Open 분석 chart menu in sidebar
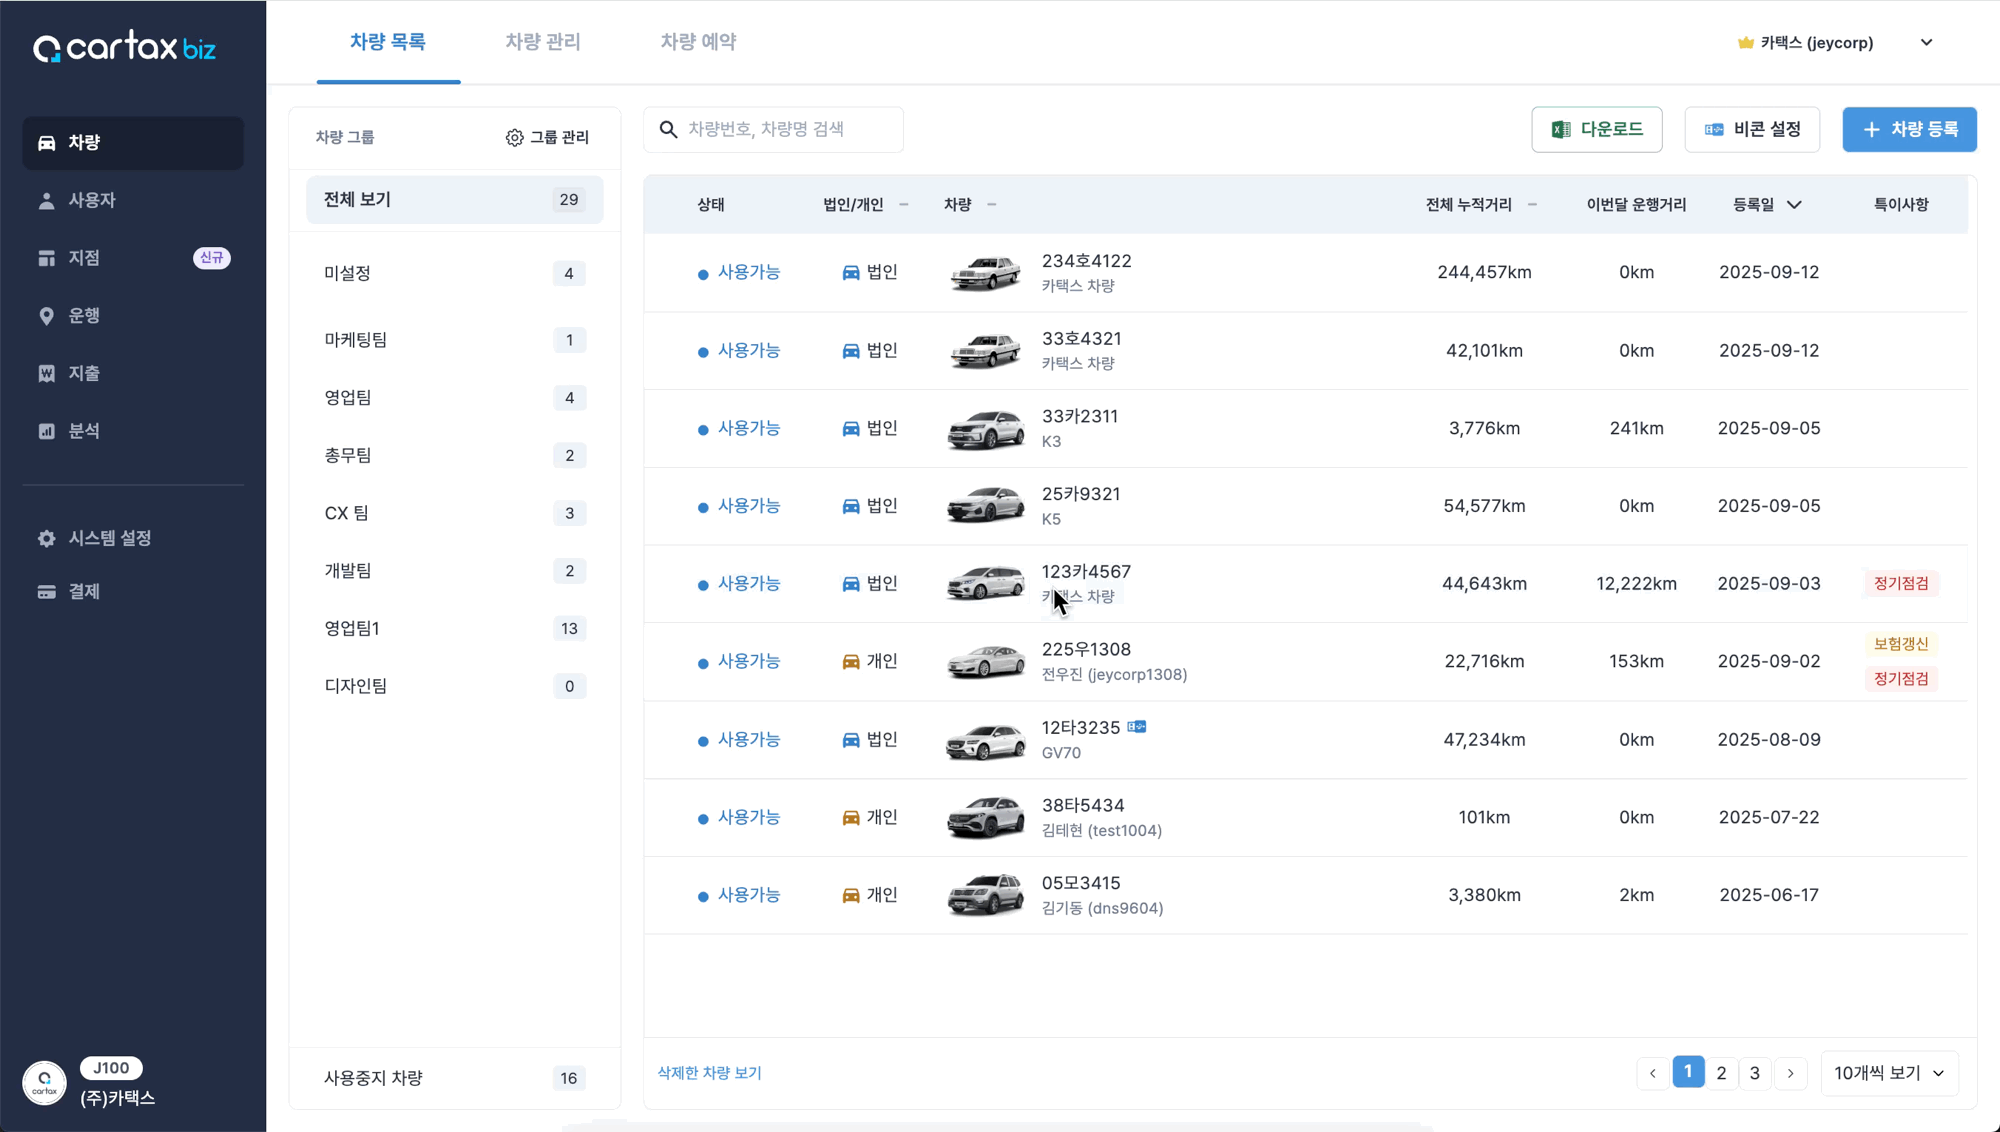This screenshot has width=2000, height=1132. point(47,431)
